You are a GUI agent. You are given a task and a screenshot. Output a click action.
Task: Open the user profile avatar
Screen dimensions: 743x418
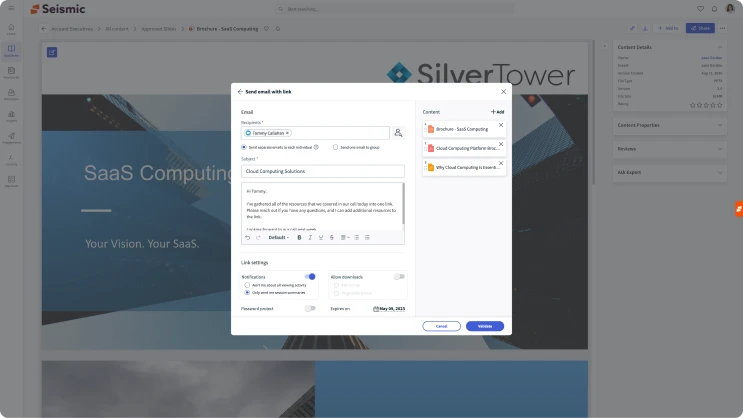click(x=730, y=9)
